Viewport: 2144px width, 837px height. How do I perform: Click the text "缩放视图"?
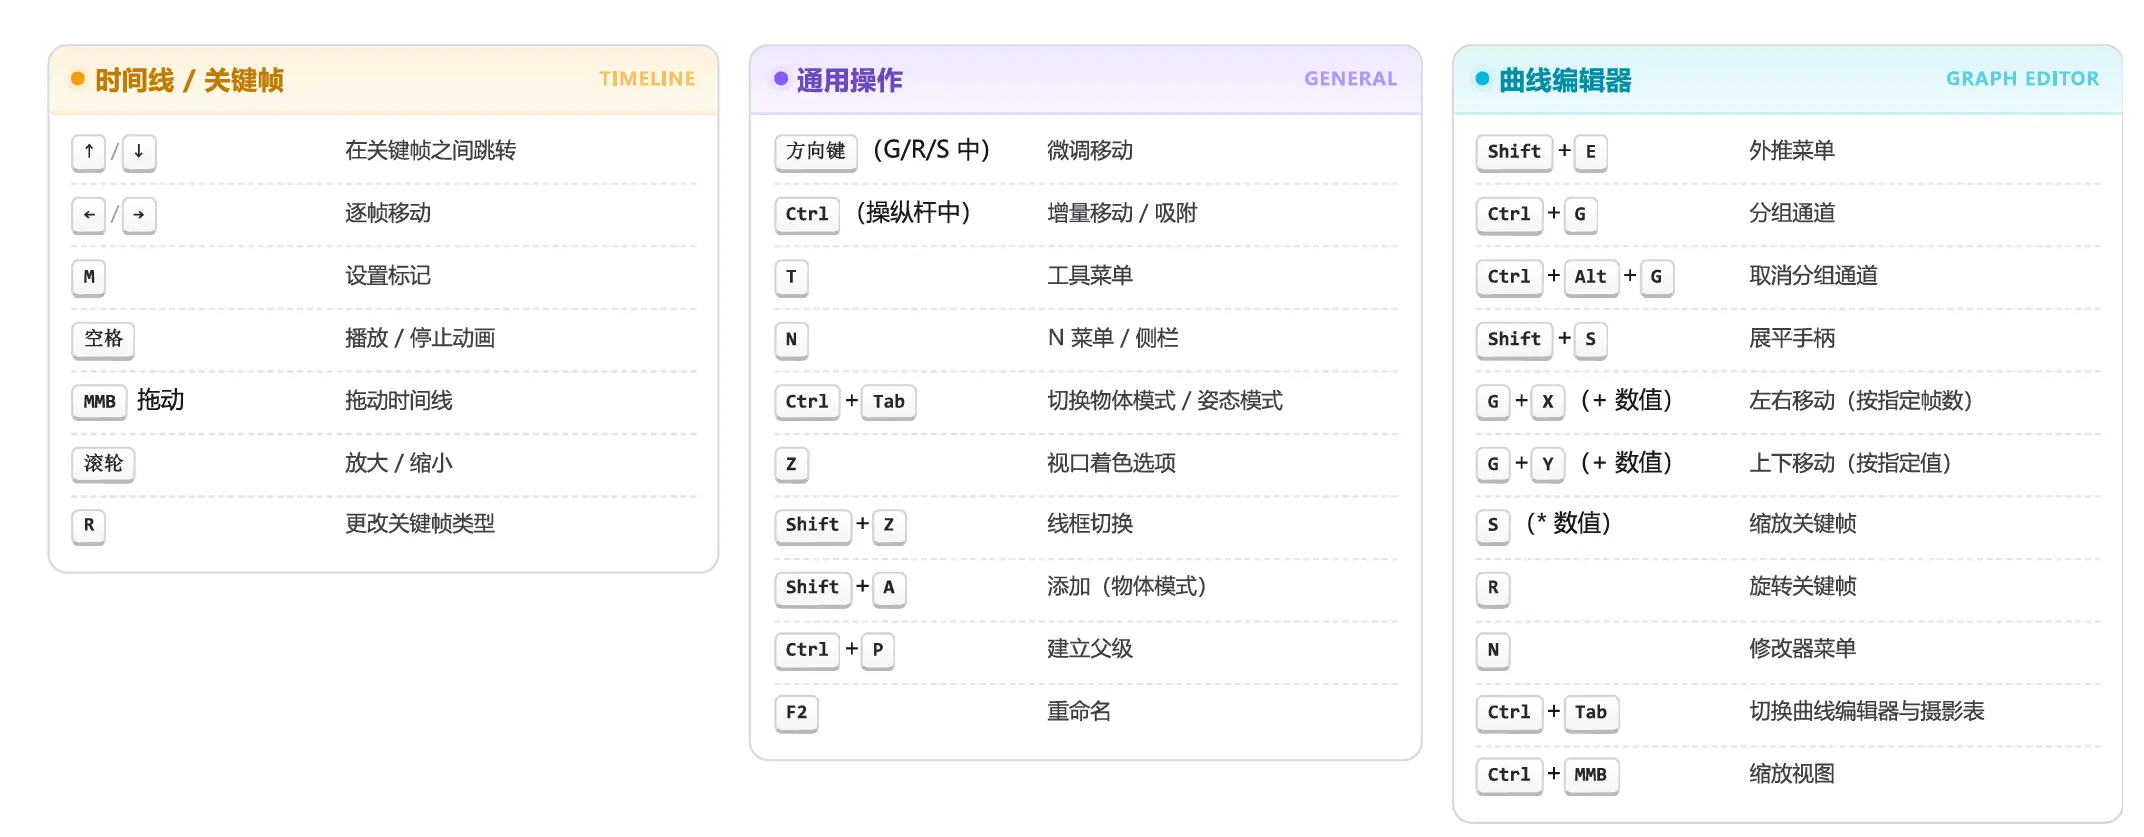pyautogui.click(x=1792, y=773)
